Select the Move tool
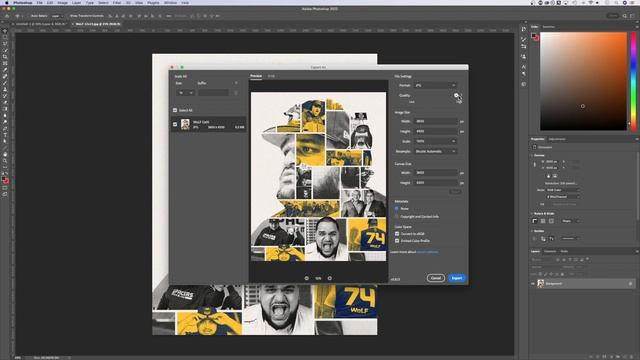 [5, 31]
